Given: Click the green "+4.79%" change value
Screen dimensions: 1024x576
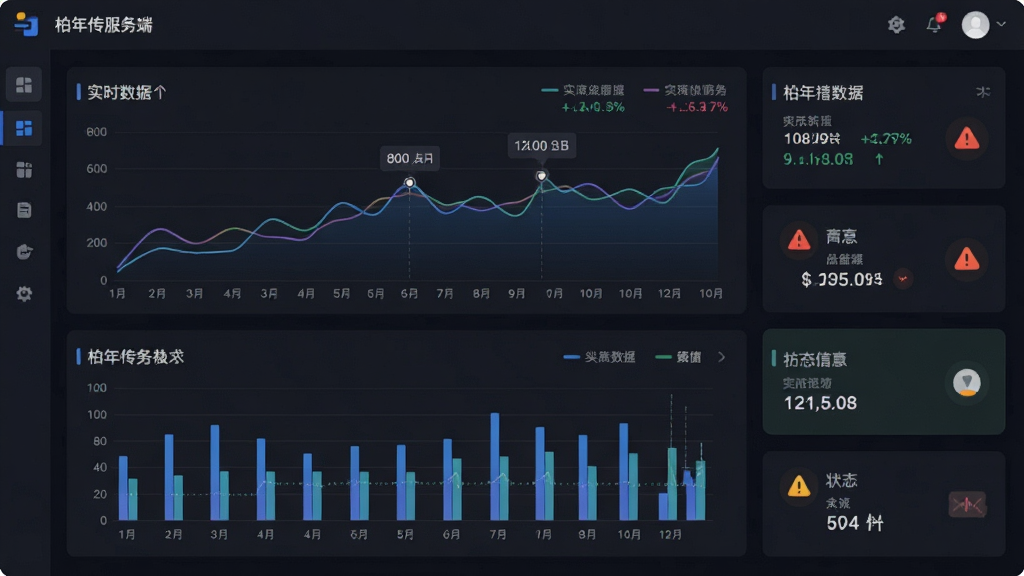Looking at the screenshot, I should [886, 138].
